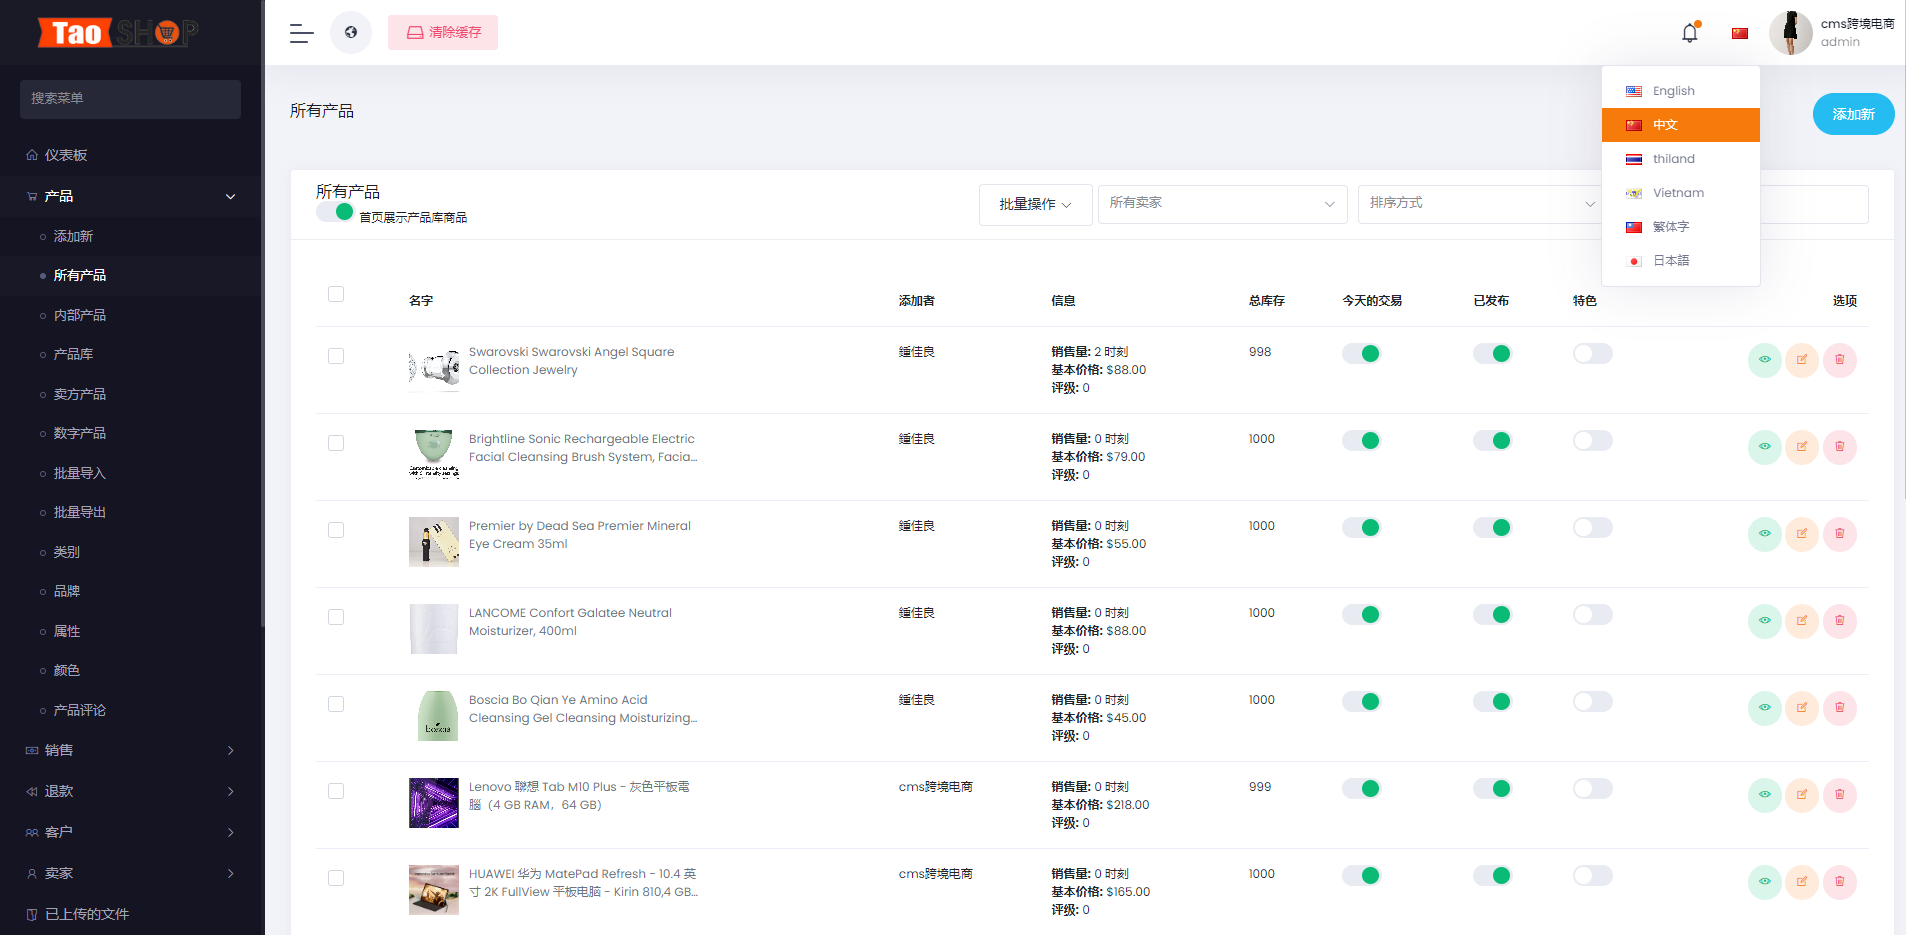Toggle 首页展示产品库商品 switch off

pyautogui.click(x=336, y=211)
